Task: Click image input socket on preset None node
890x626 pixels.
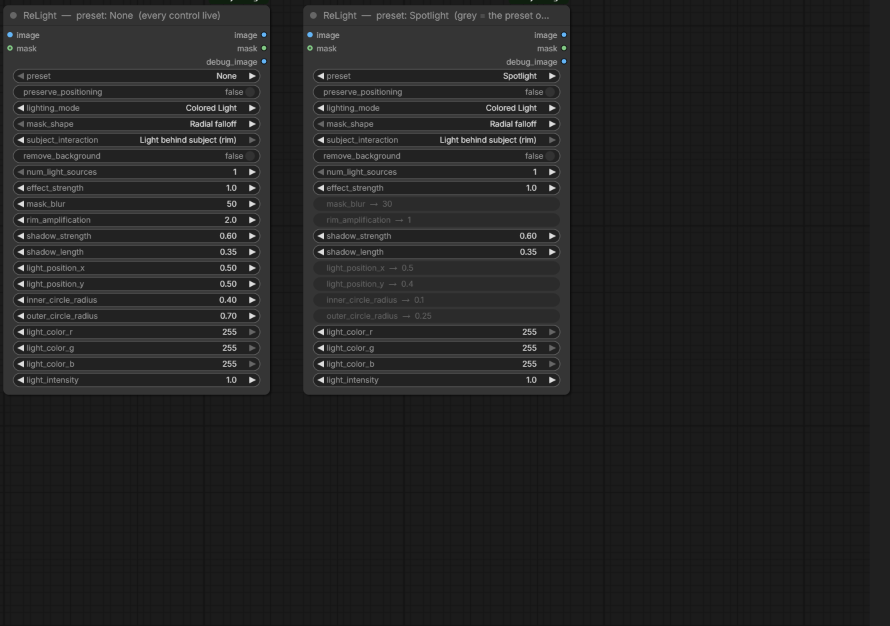Action: [10, 35]
